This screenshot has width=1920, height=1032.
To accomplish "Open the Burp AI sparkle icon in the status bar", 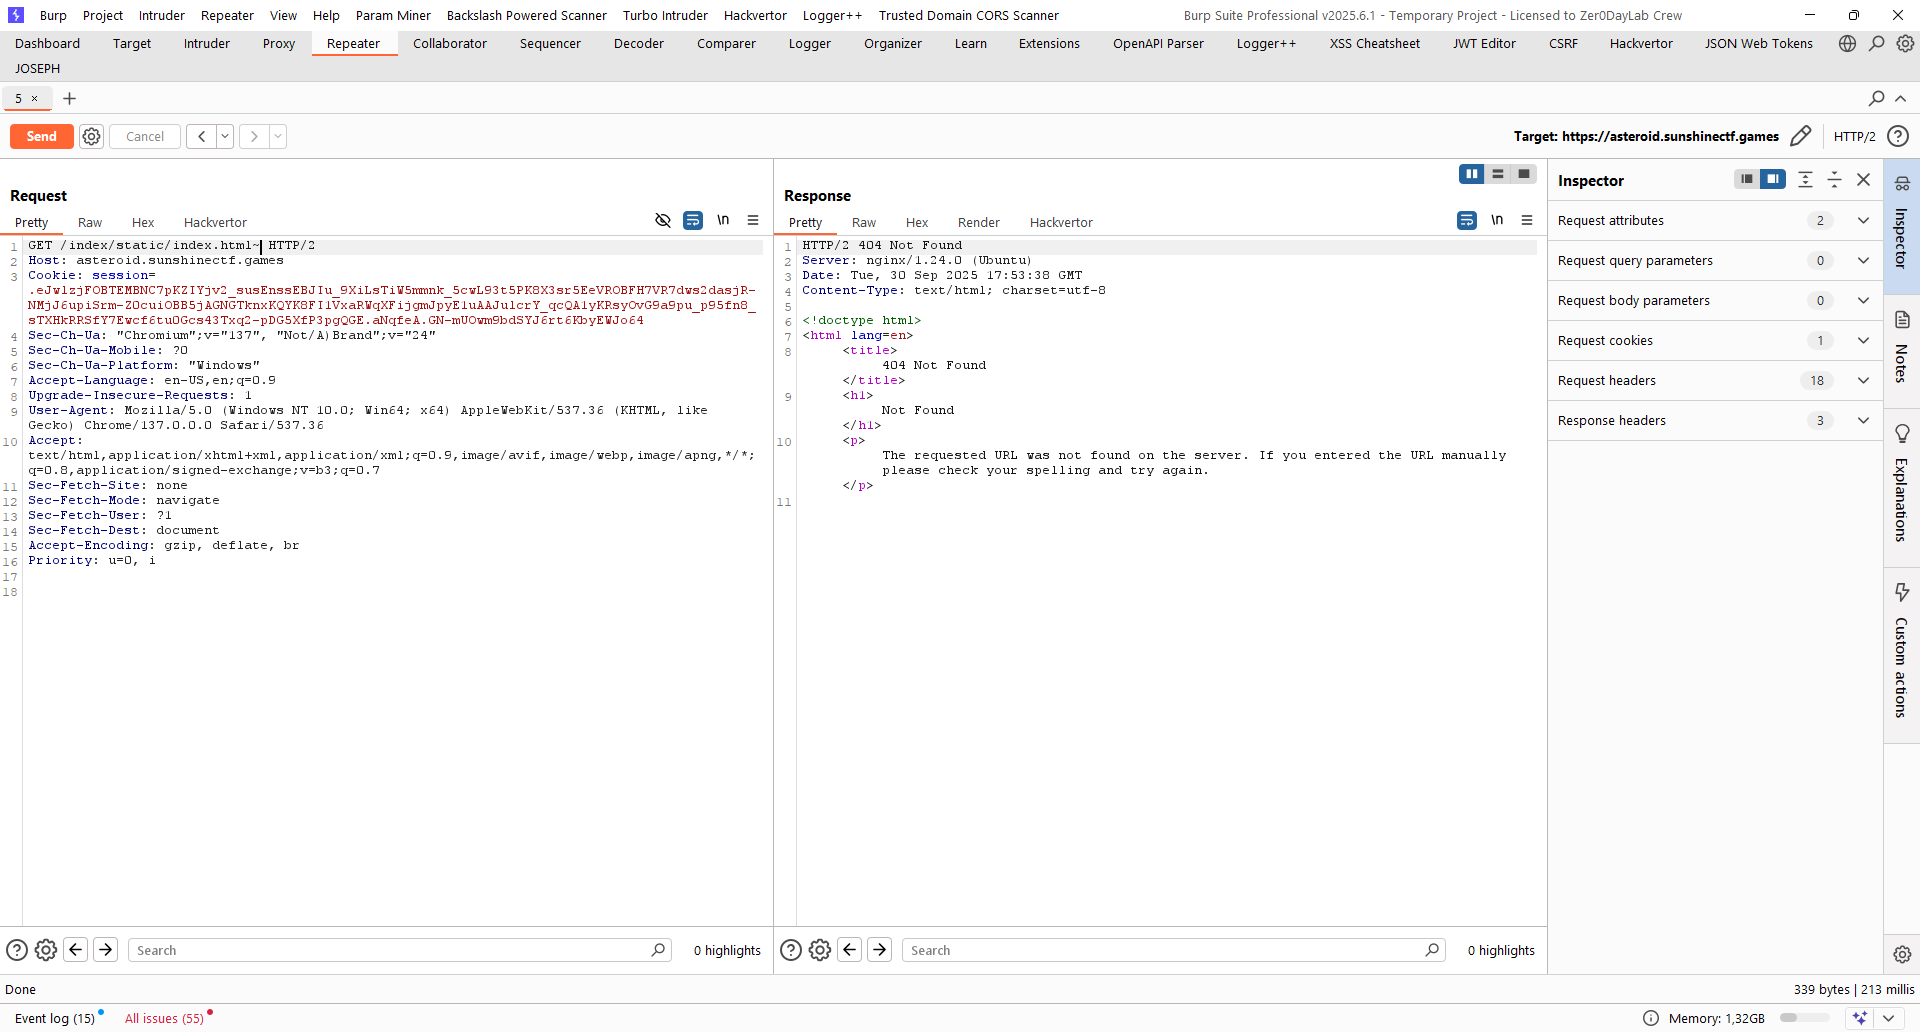I will [1859, 1018].
